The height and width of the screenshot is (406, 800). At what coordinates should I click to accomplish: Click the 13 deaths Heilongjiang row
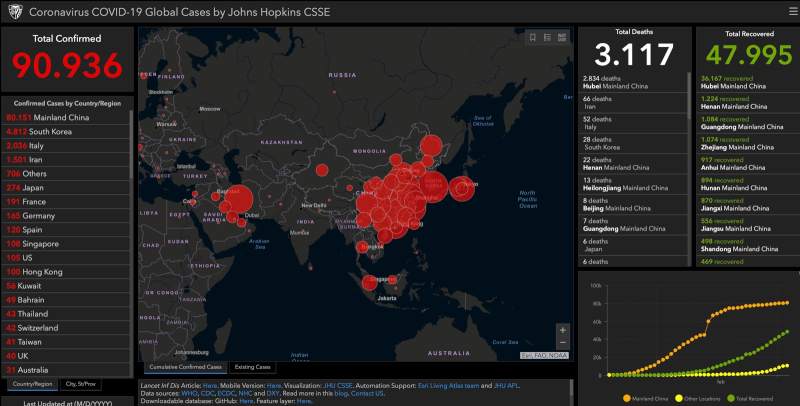click(633, 184)
